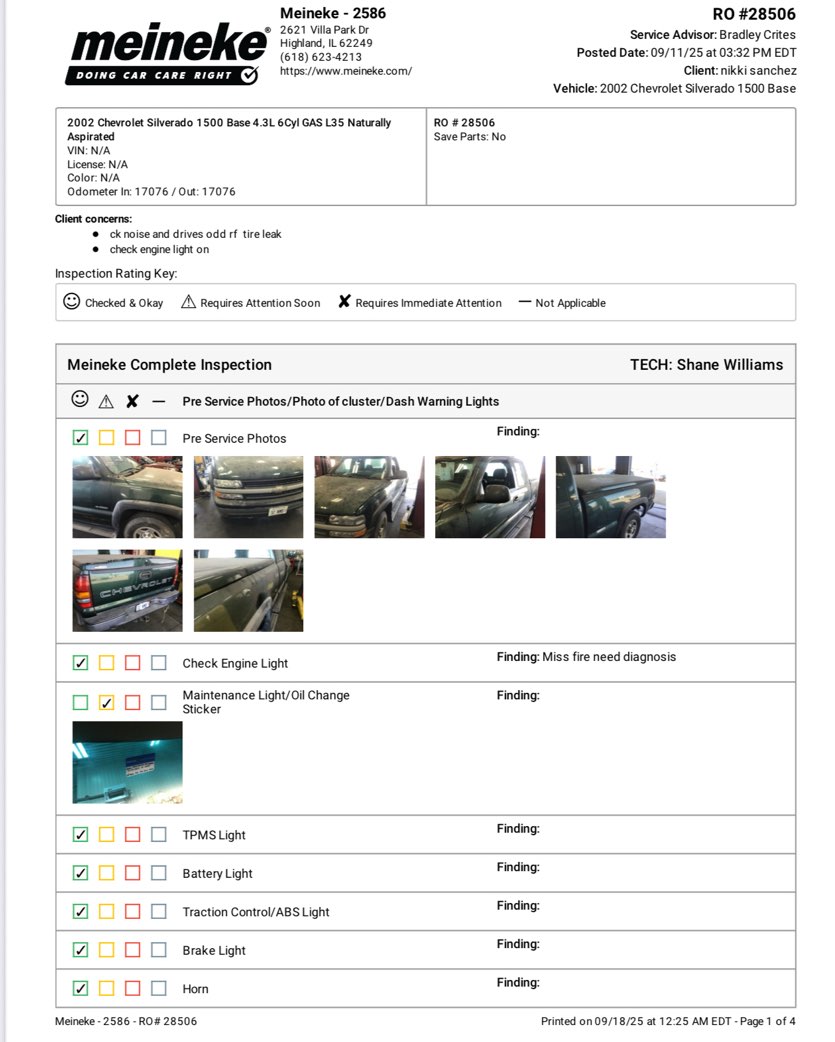The width and height of the screenshot is (835, 1042).
Task: Toggle the green checkbox for Check Engine Light
Action: tap(81, 663)
